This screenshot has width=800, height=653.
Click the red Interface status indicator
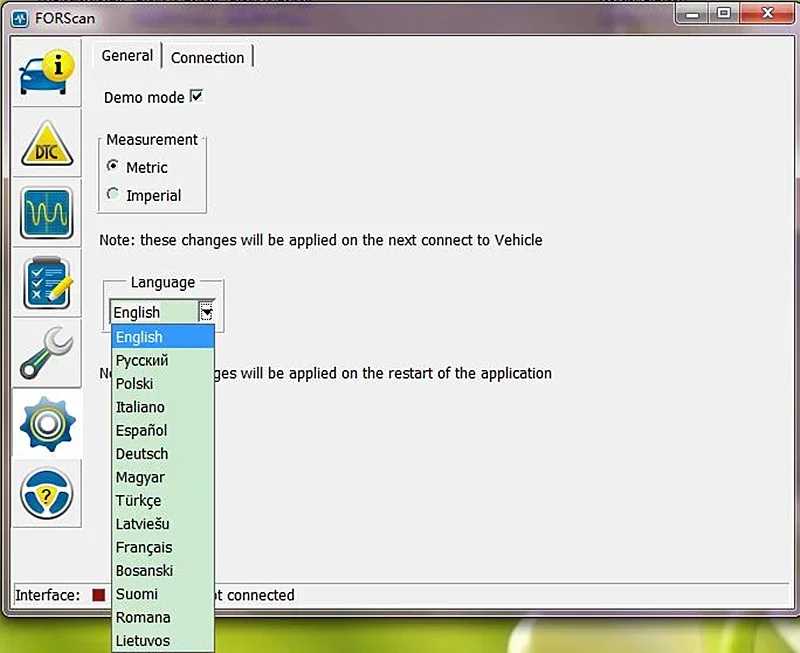pyautogui.click(x=98, y=595)
